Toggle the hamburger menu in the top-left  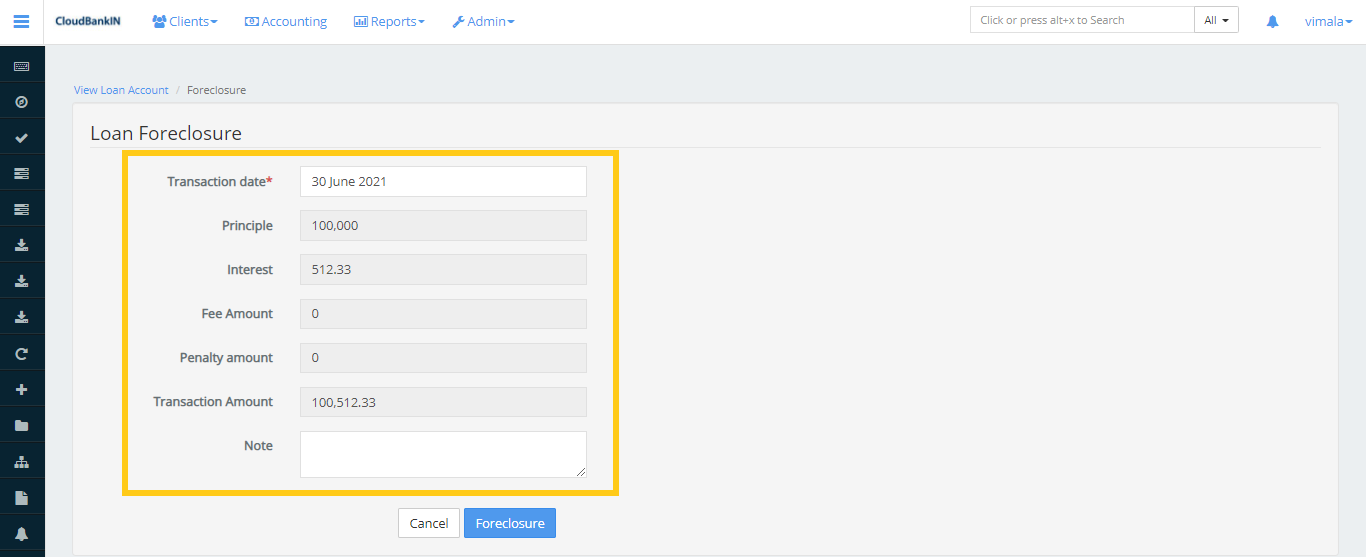point(21,21)
